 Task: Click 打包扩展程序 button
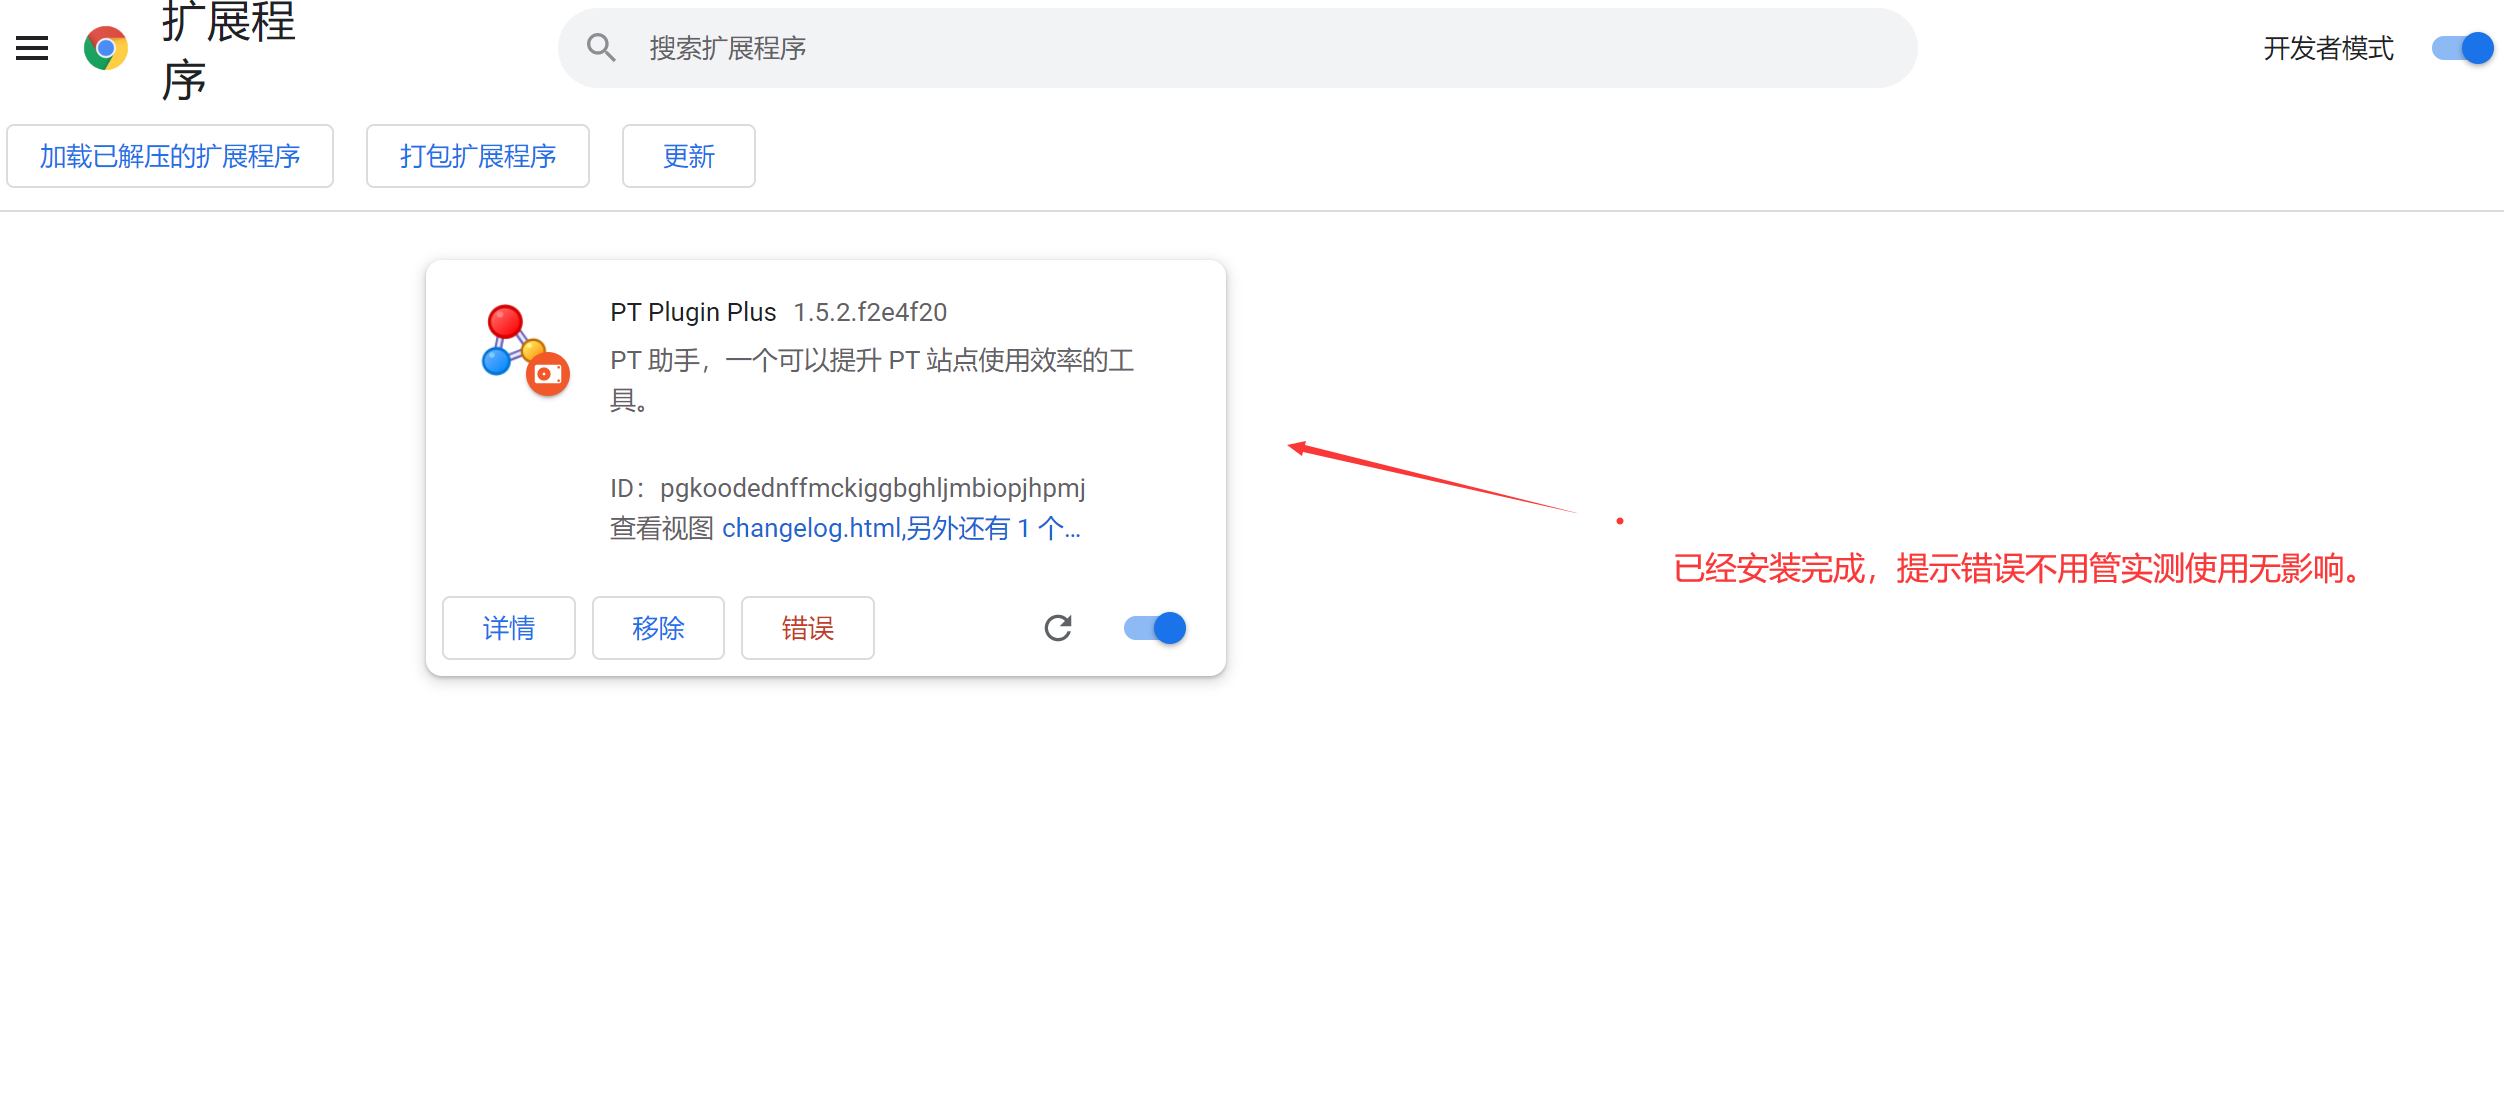[x=478, y=156]
